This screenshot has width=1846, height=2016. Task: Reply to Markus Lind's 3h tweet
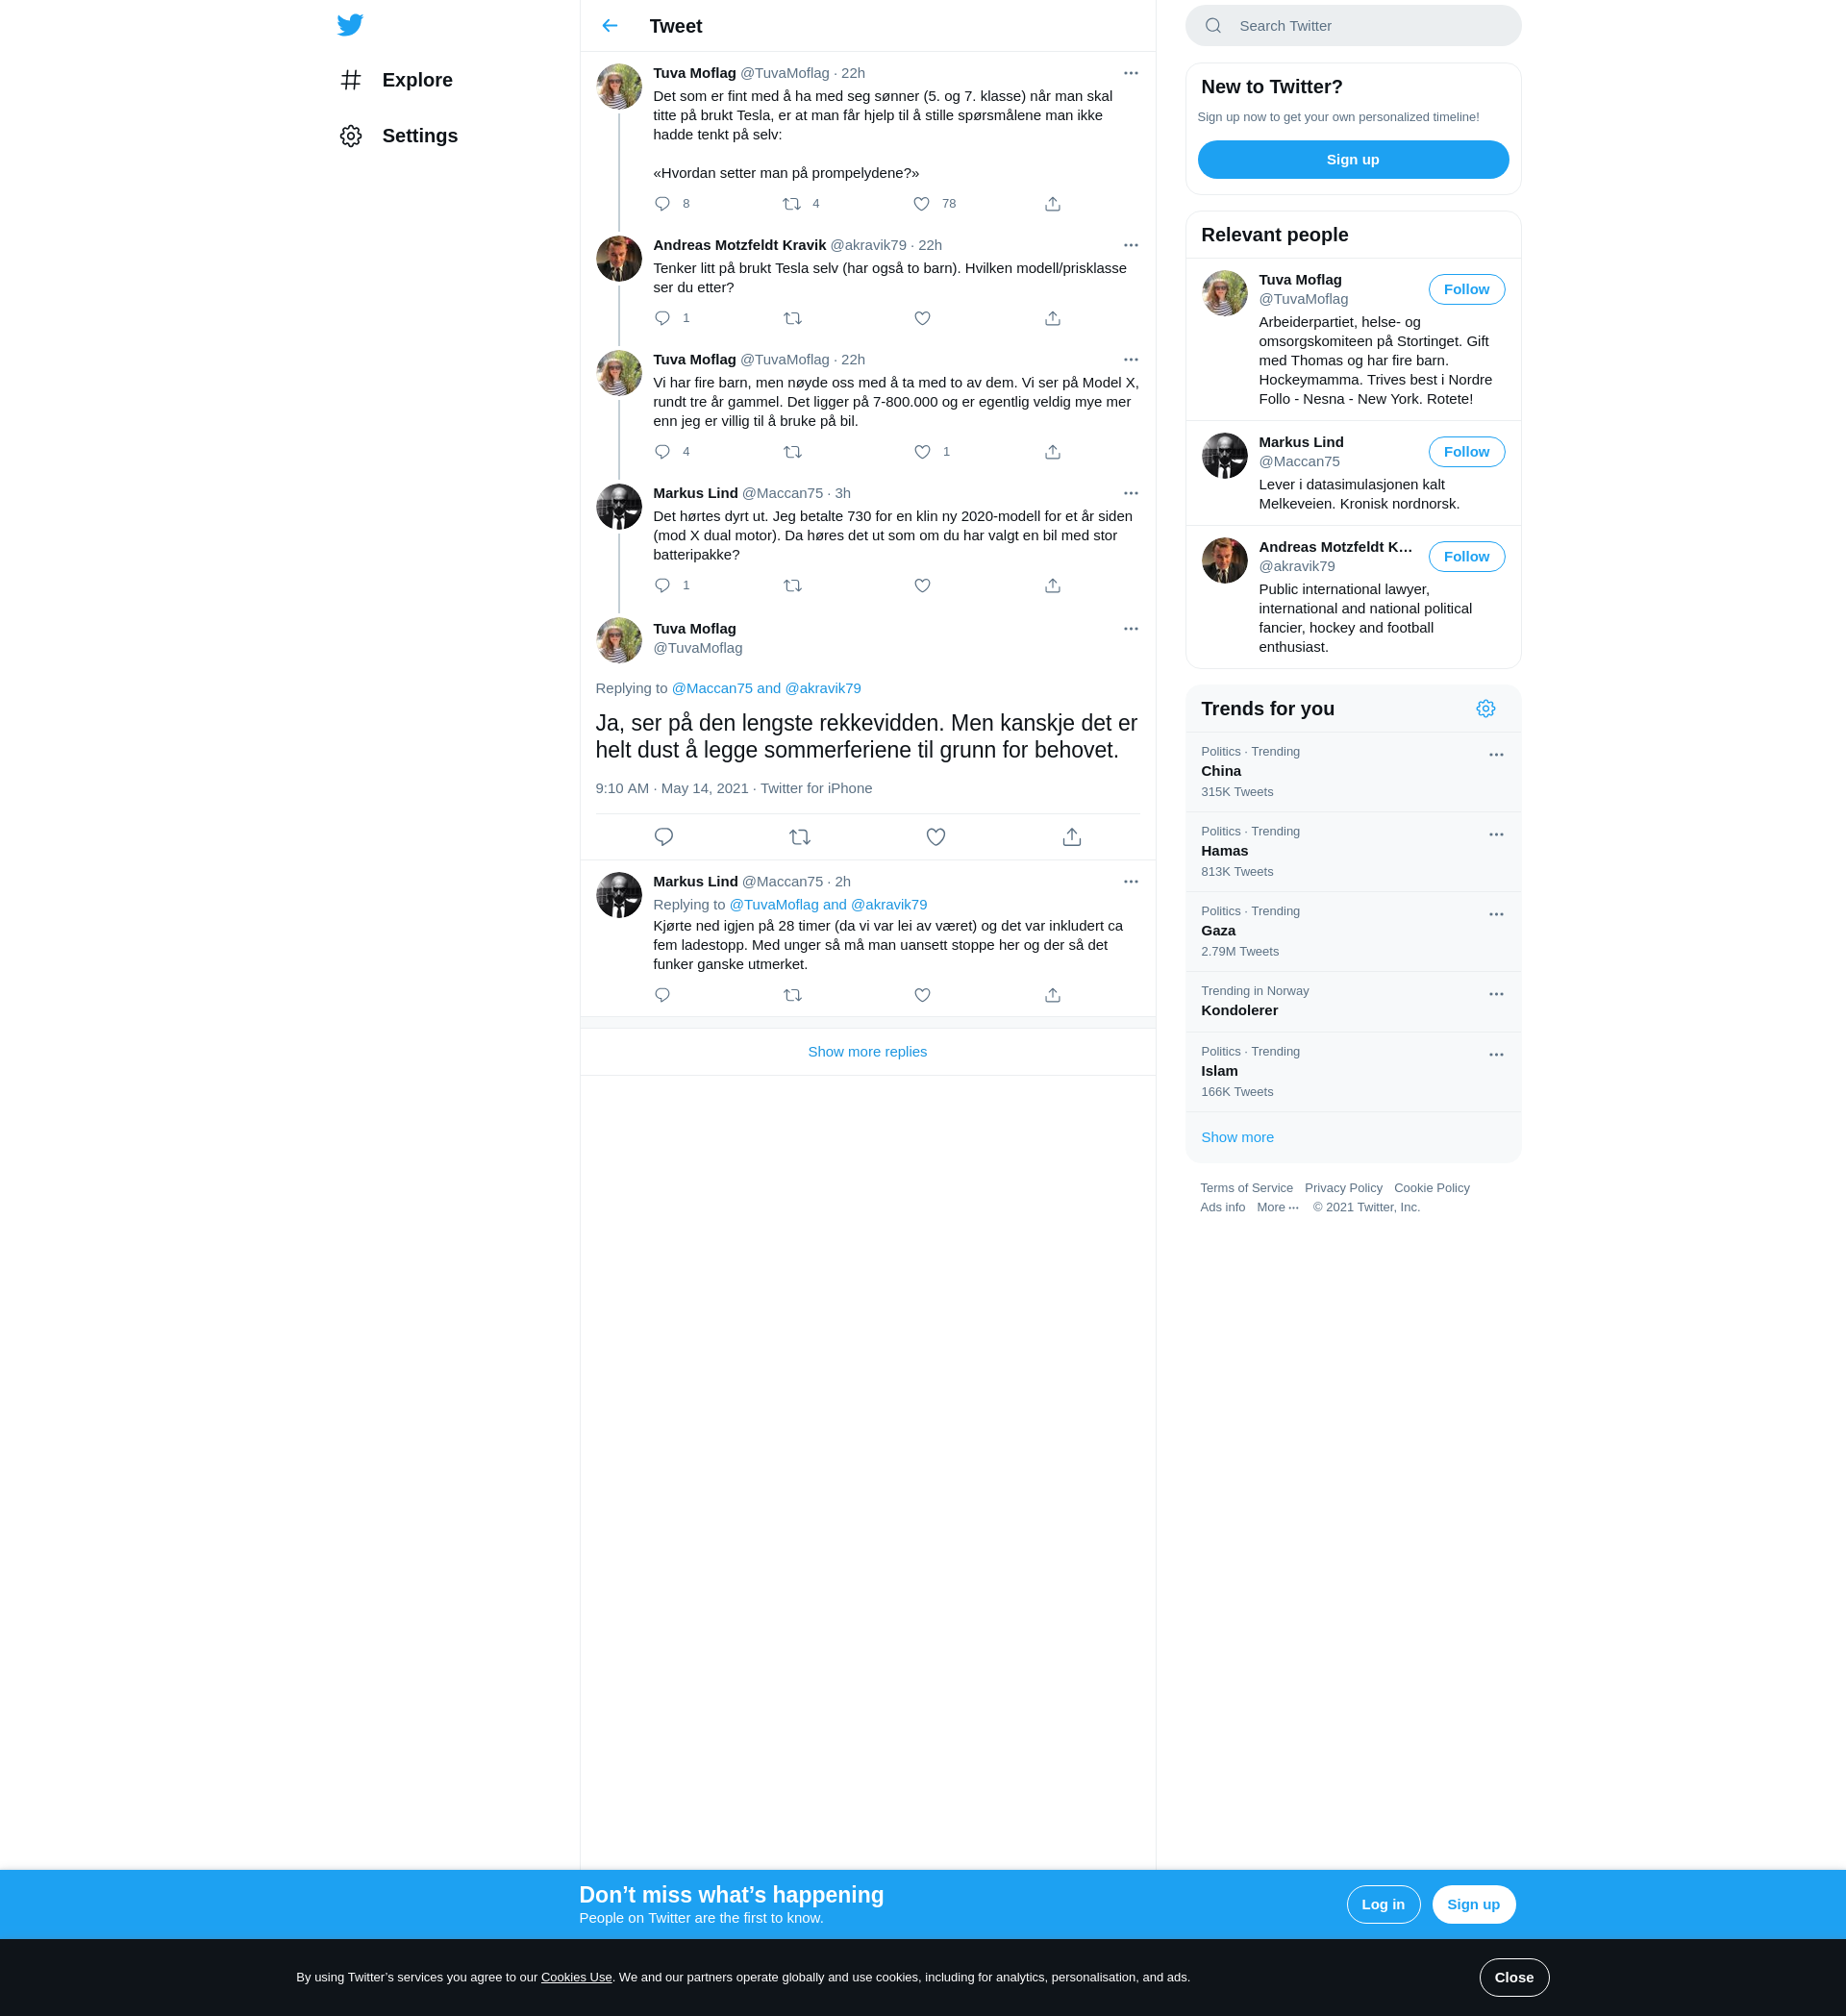pos(662,586)
